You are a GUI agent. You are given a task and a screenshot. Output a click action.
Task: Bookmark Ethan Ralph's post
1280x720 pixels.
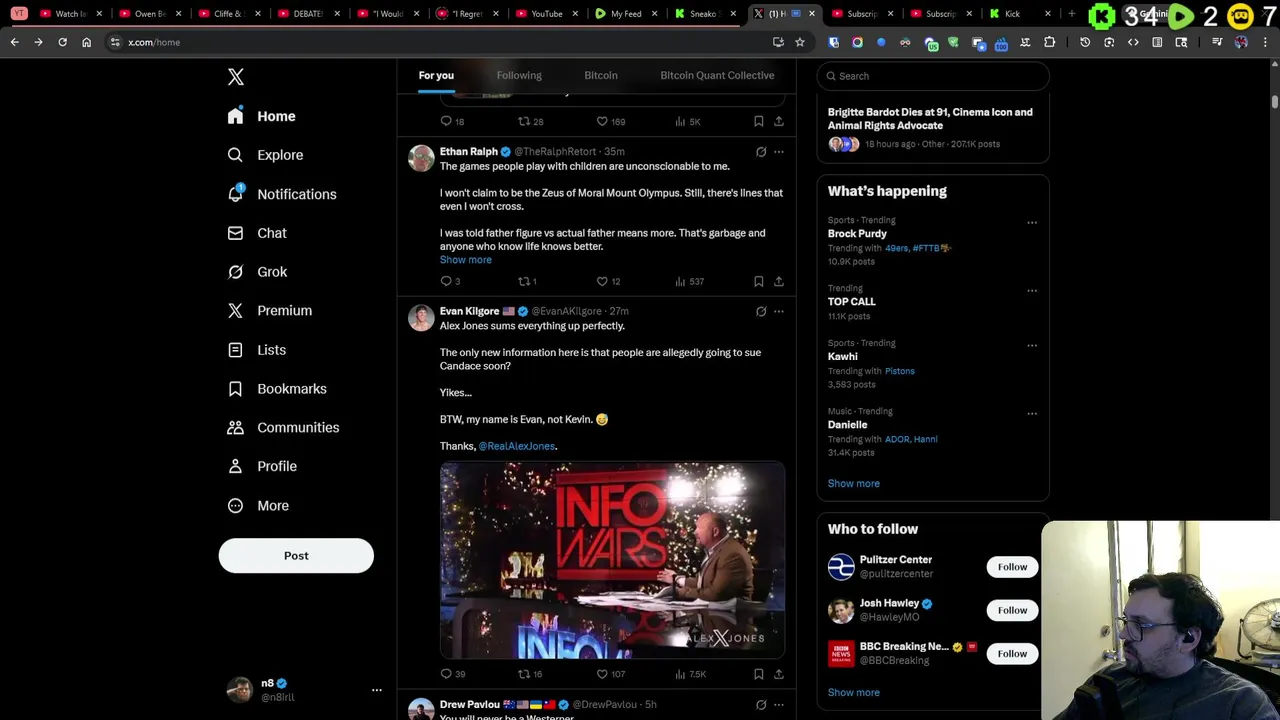pyautogui.click(x=759, y=281)
